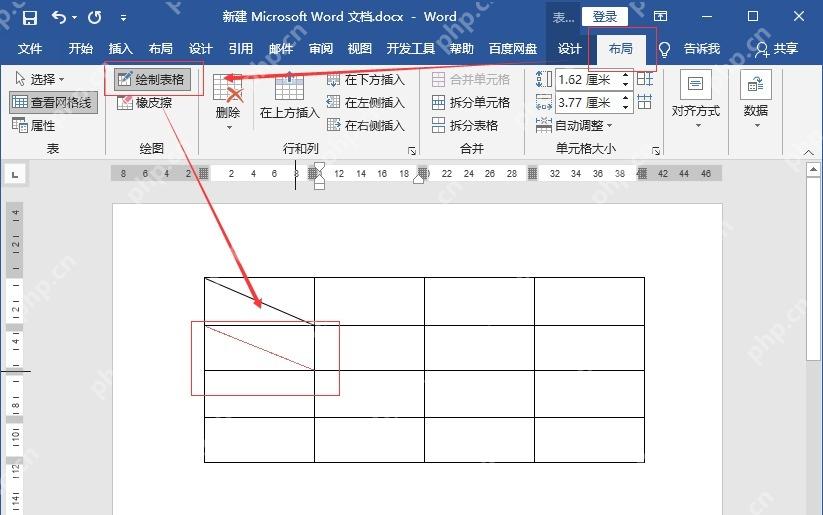Decrease column width with down spinner

[626, 108]
